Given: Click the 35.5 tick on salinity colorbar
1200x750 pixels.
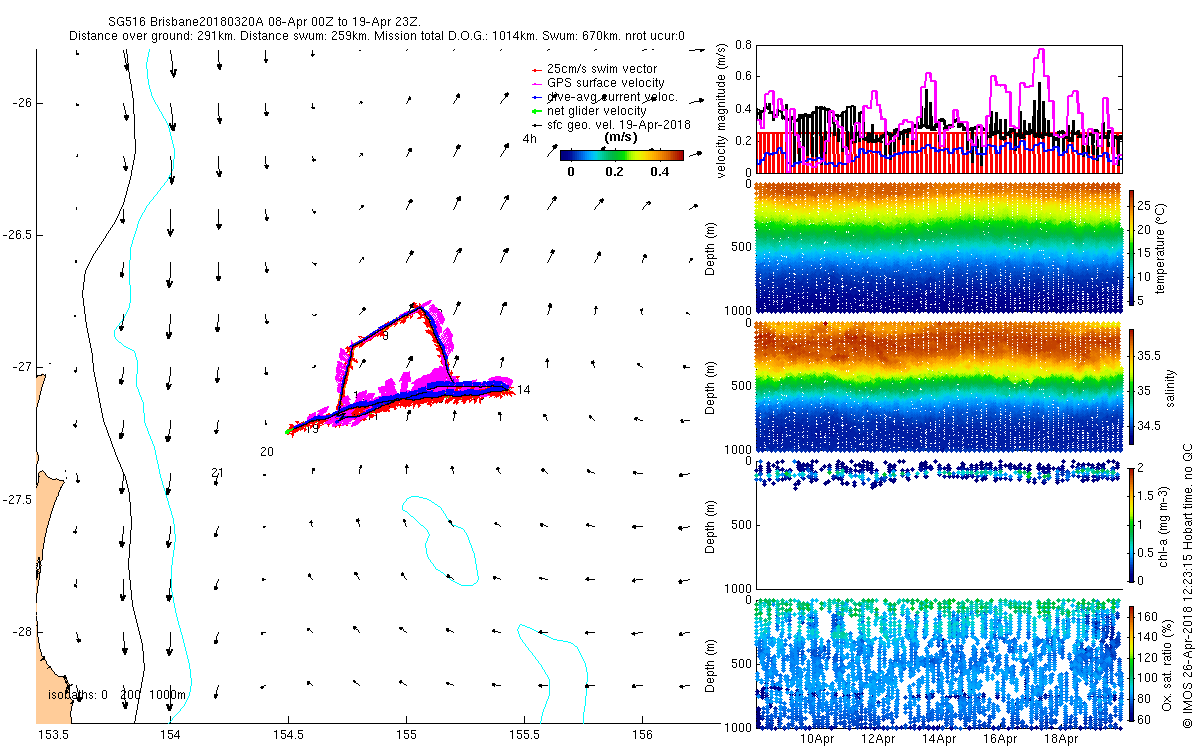Looking at the screenshot, I should pos(1151,356).
